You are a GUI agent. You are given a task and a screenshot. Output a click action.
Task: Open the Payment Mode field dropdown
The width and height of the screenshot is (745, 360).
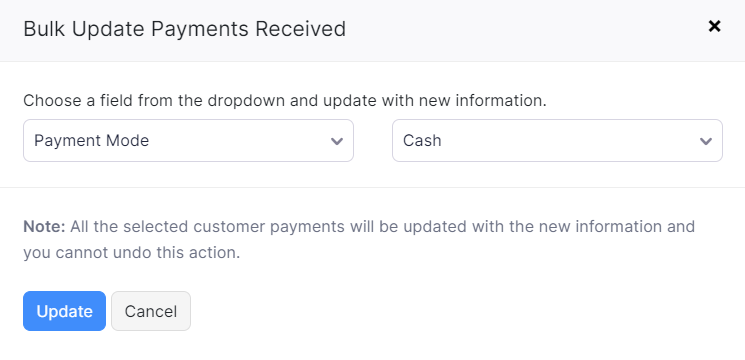188,141
